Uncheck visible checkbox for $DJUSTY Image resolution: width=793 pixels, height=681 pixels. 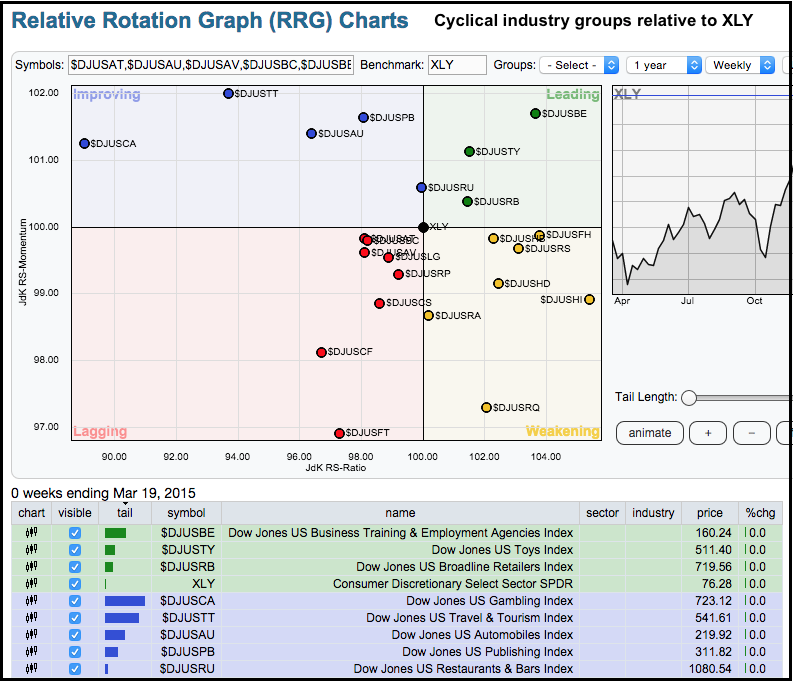pyautogui.click(x=74, y=550)
